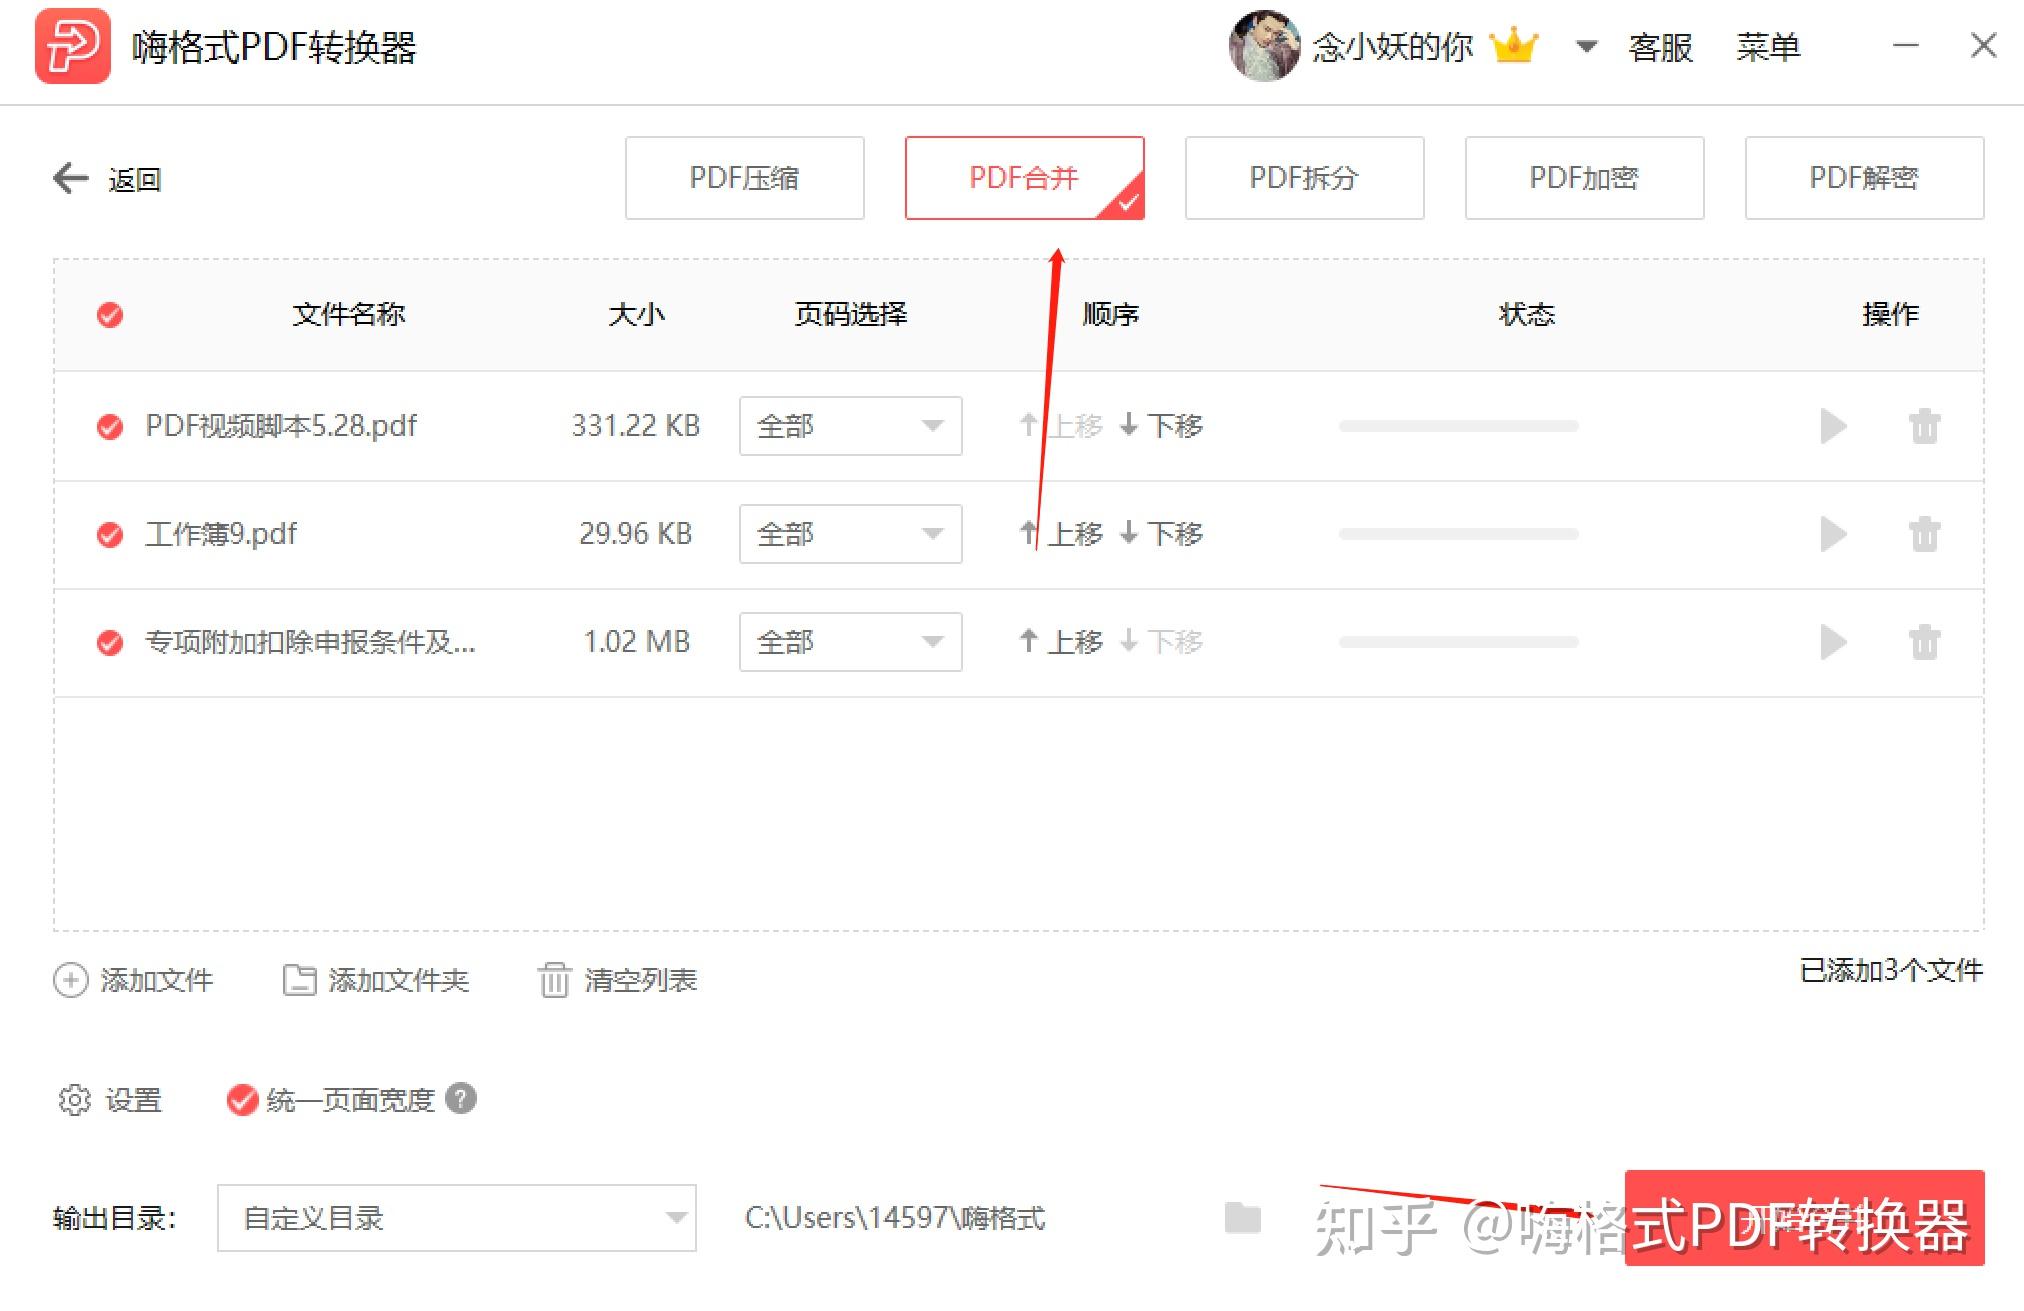Expand 输出目录 自定义目录 dropdown

(457, 1218)
